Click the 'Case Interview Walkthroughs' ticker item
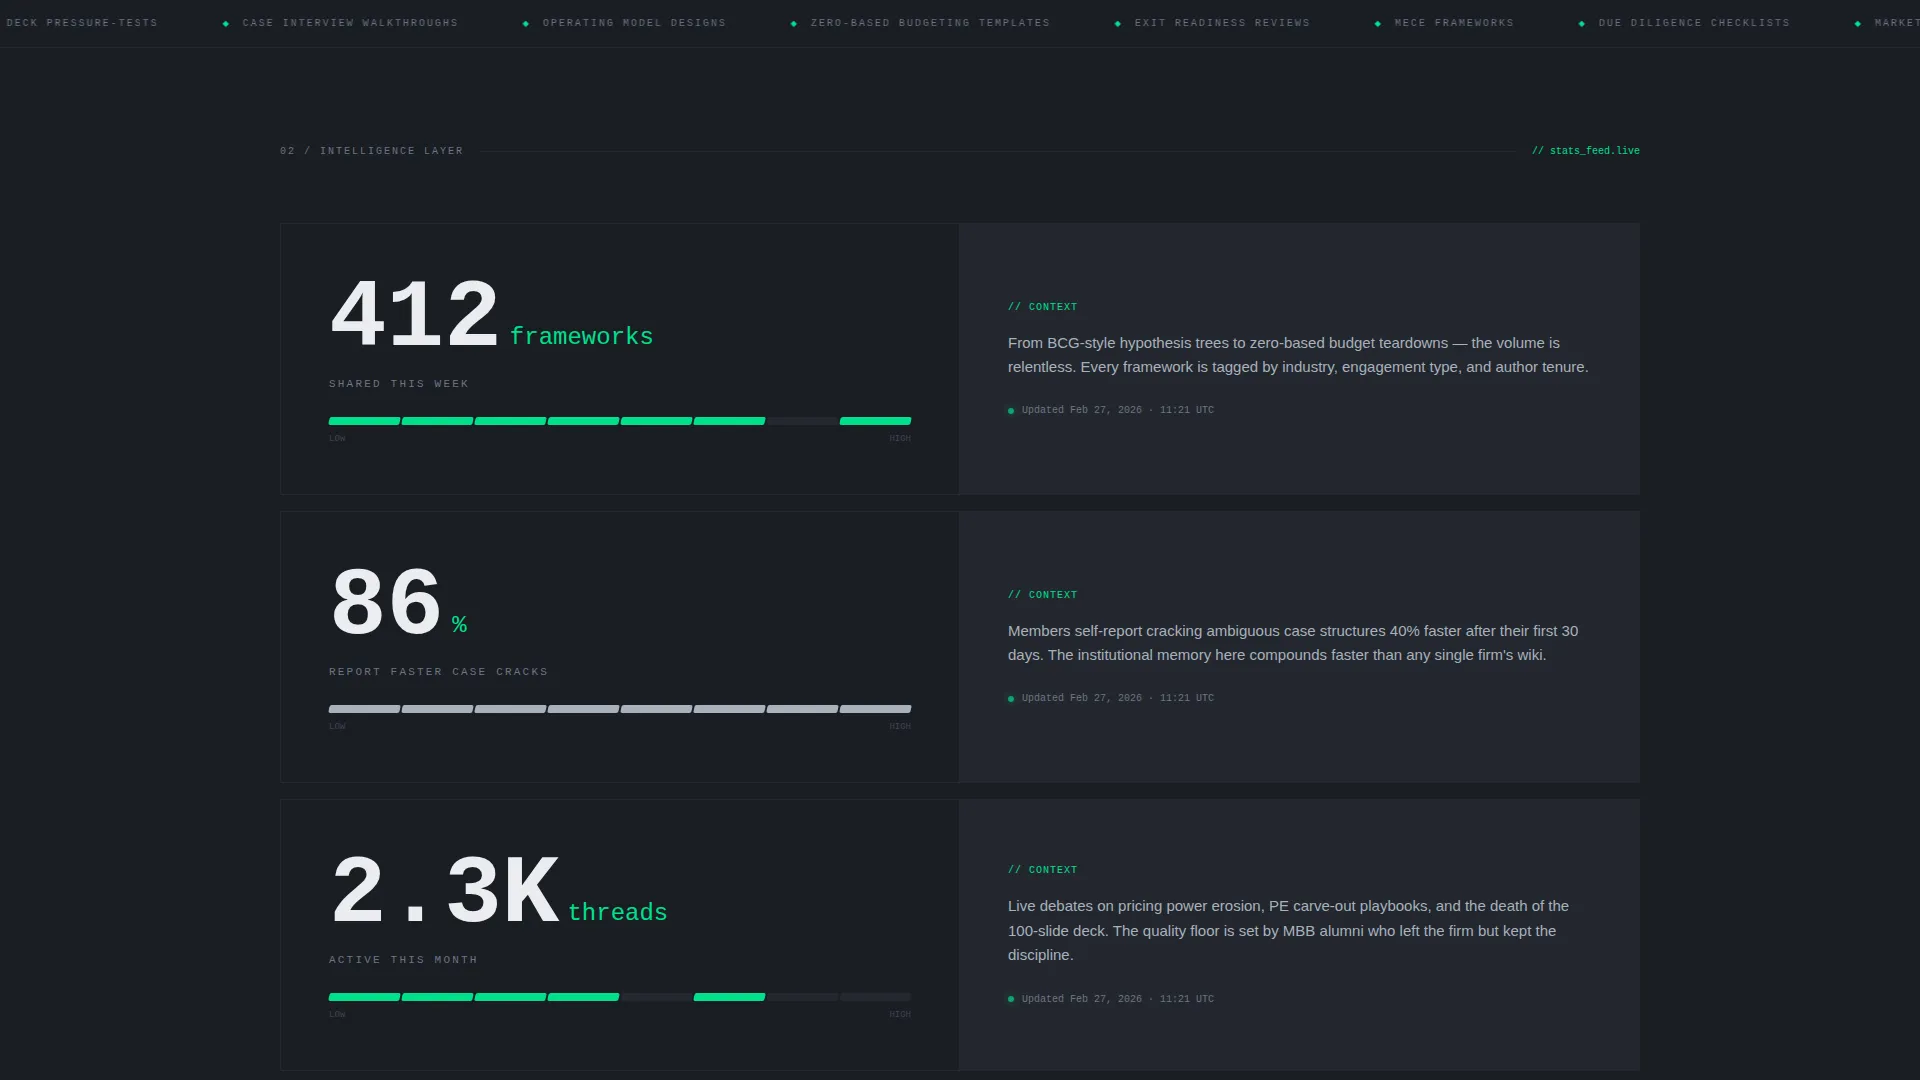Screen dimensions: 1920x1080 point(350,23)
